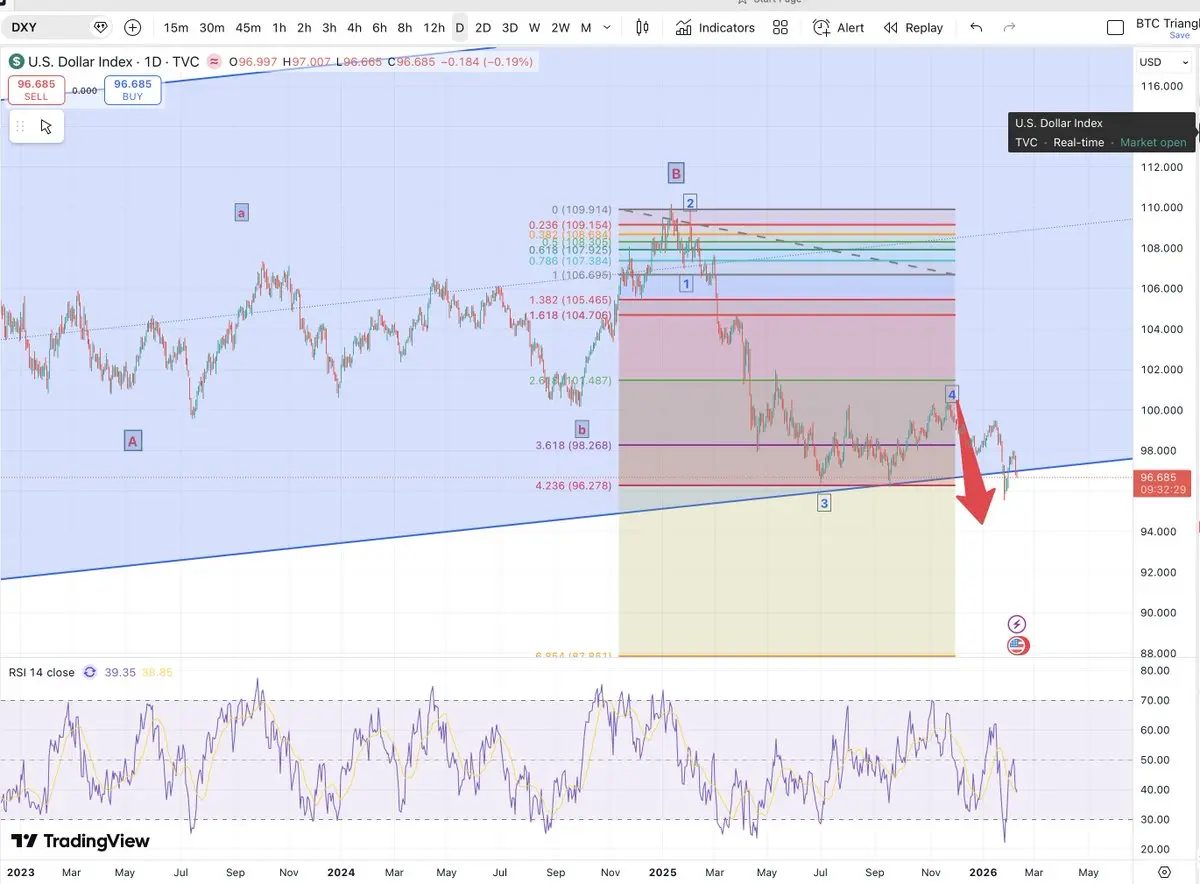Click the US flag economic event marker

pyautogui.click(x=1017, y=645)
